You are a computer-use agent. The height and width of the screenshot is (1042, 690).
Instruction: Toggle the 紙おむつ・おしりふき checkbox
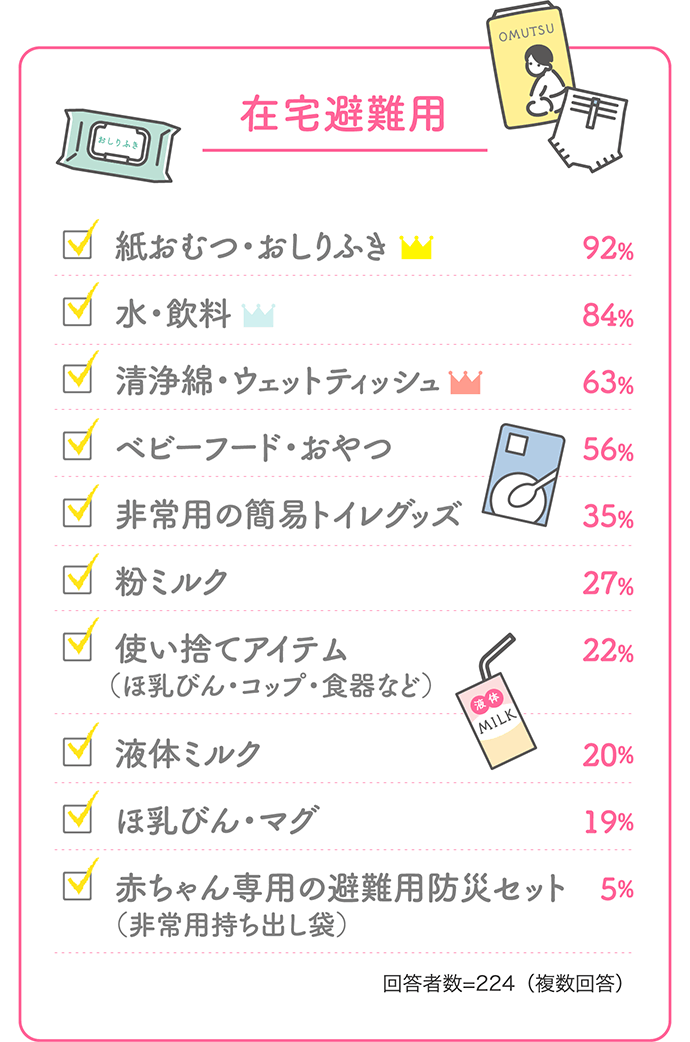[77, 246]
